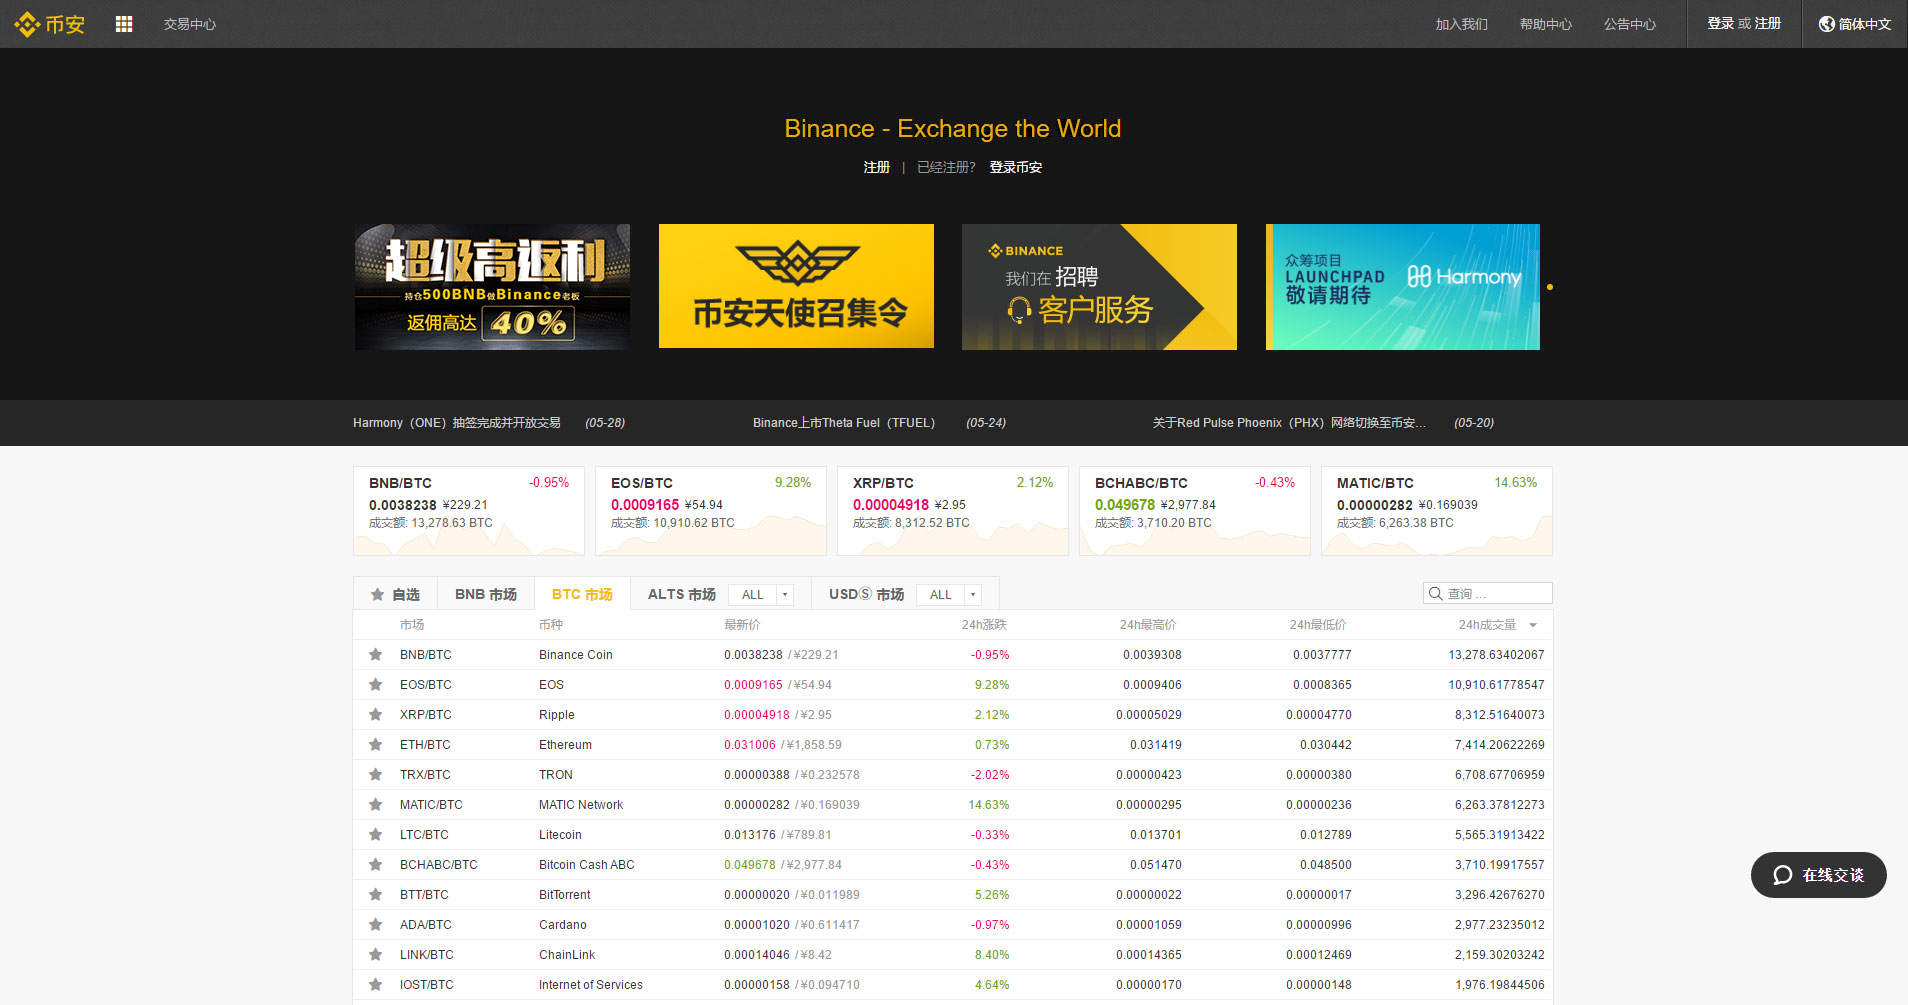Open the 招聘客户服务 banner

(x=1099, y=287)
